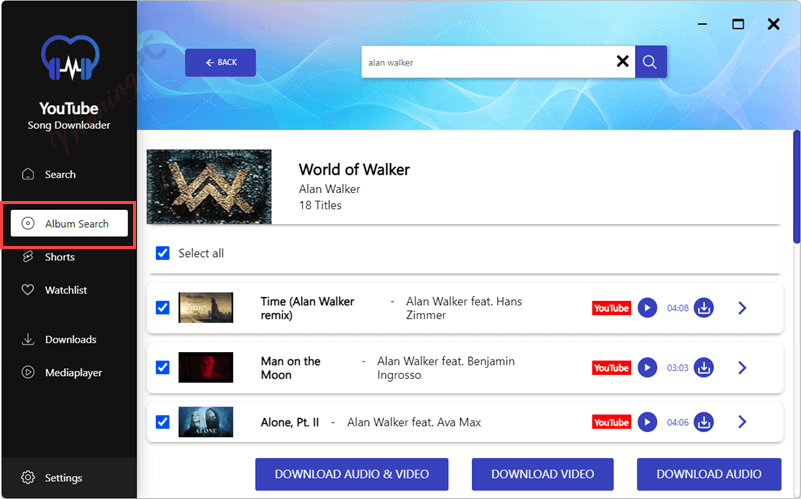Click the Time (Alan Walker remix) thumbnail
Image resolution: width=801 pixels, height=499 pixels.
pyautogui.click(x=205, y=307)
